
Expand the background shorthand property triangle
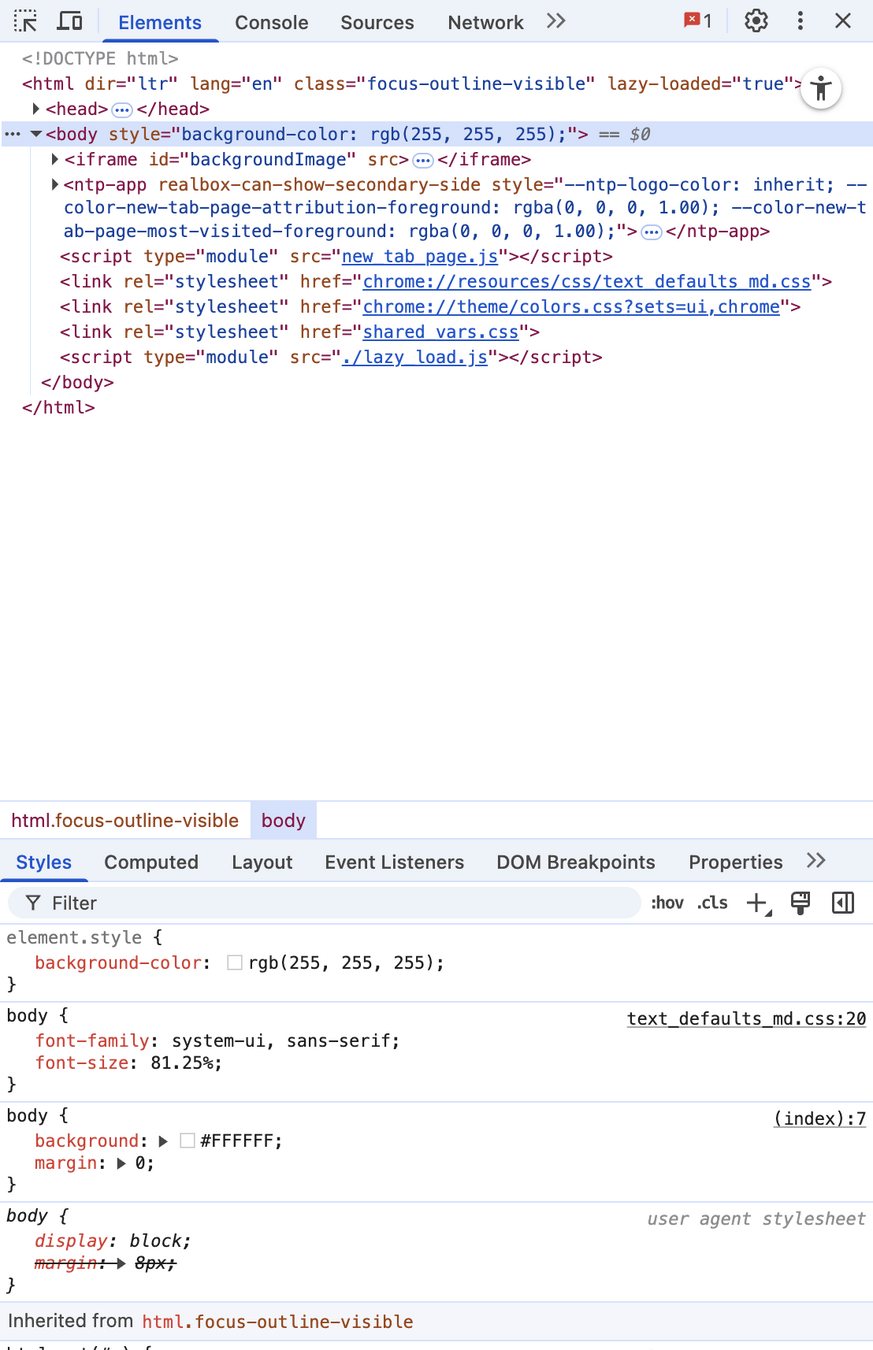click(x=163, y=1141)
